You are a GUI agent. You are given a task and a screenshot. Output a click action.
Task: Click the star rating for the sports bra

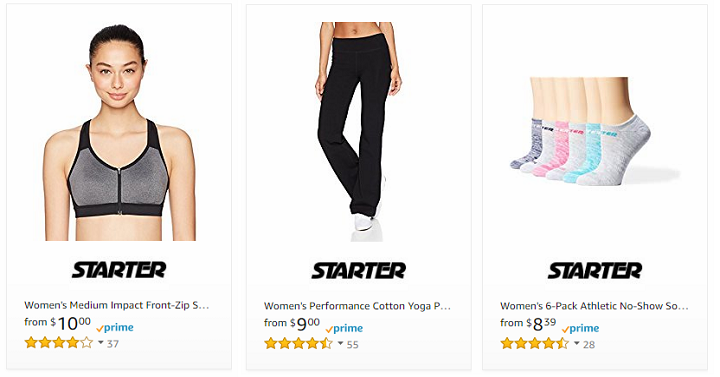click(59, 343)
